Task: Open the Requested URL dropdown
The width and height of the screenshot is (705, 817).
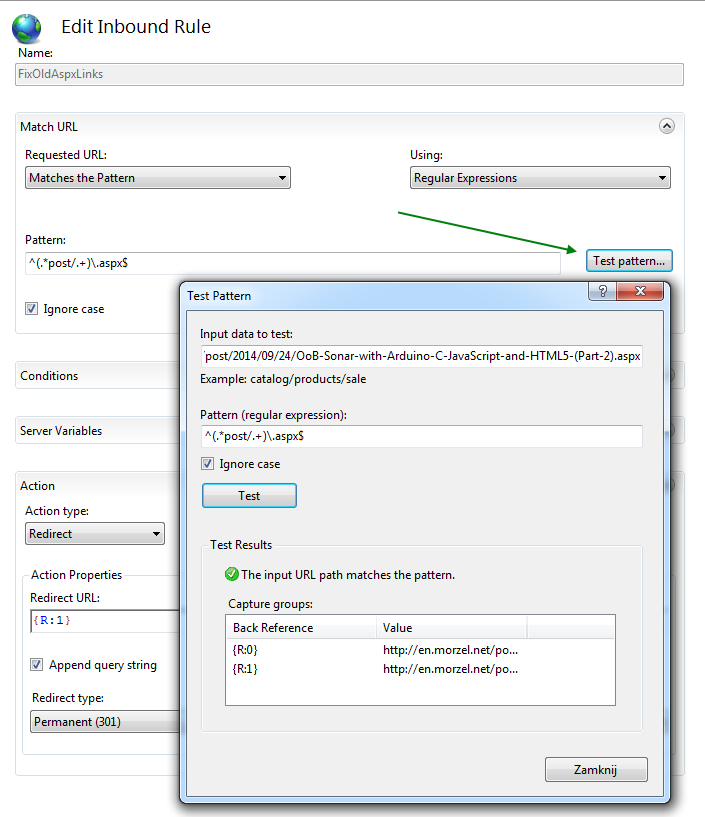Action: pyautogui.click(x=157, y=178)
